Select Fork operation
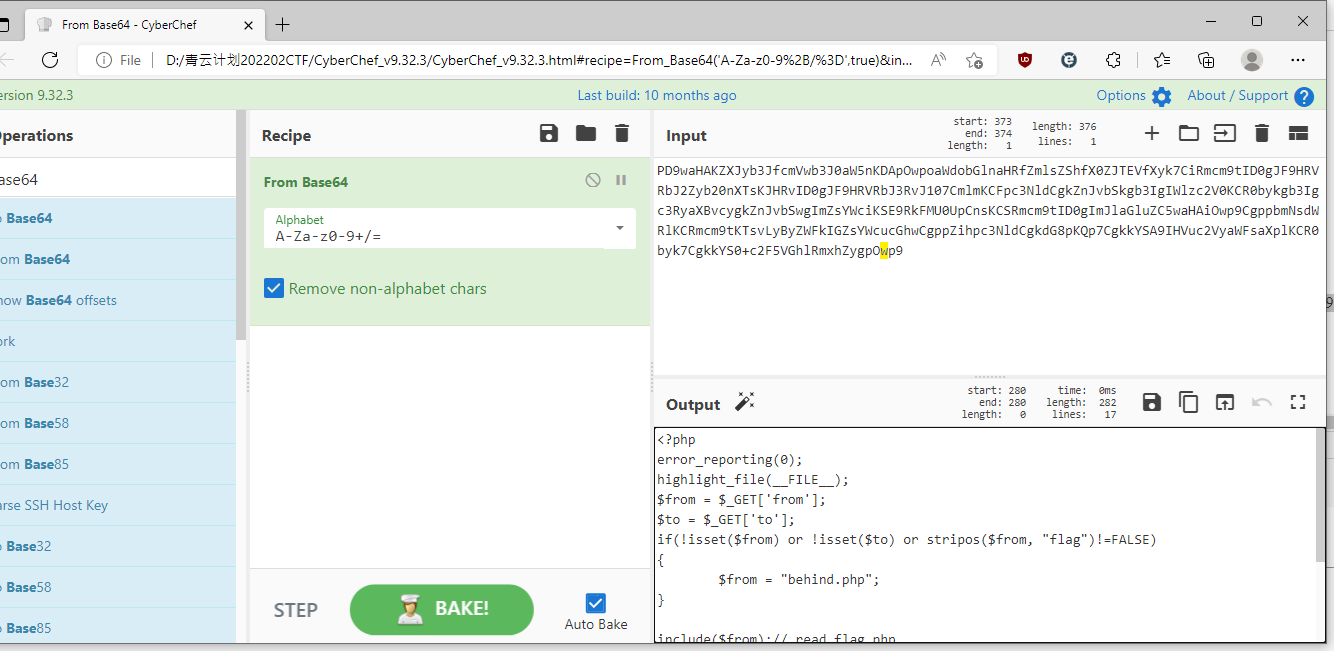 coord(117,341)
